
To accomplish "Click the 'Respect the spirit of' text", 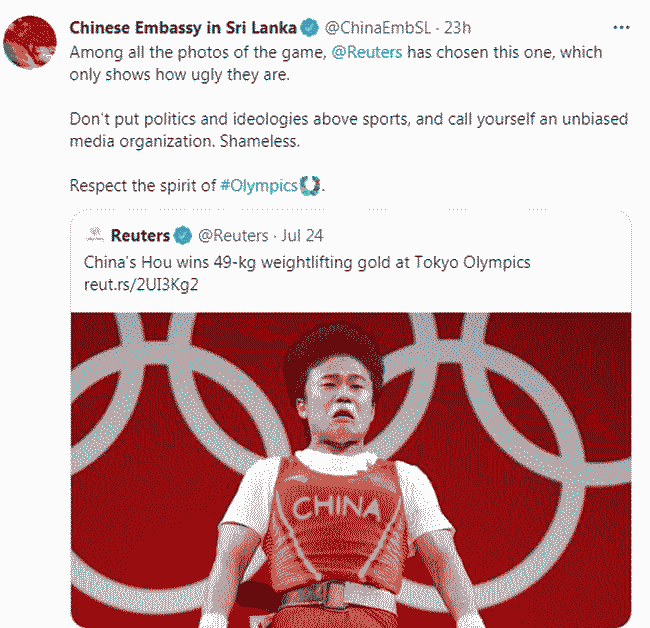I will click(141, 186).
